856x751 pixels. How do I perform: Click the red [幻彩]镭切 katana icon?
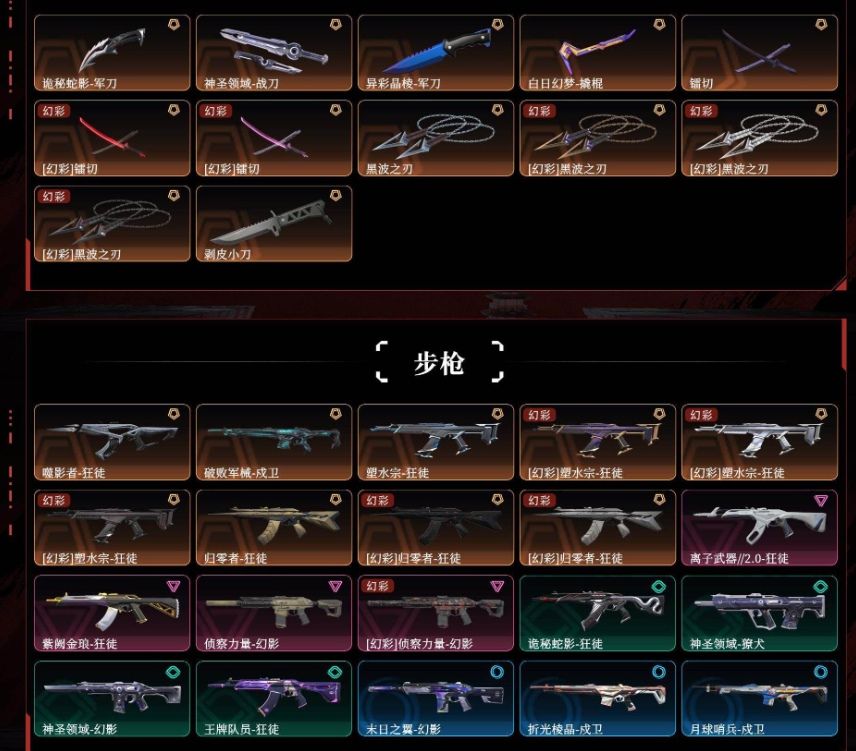(x=112, y=137)
